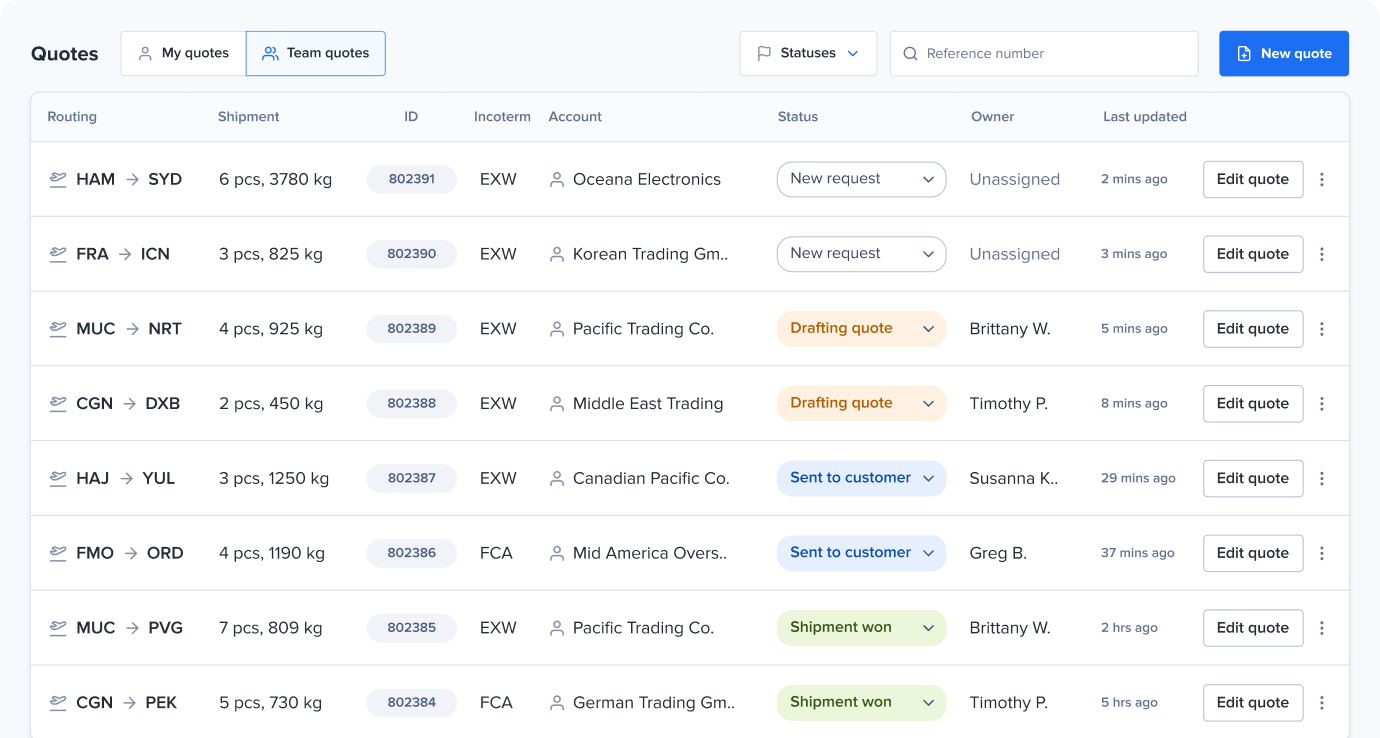Click quote ID badge 802388
The width and height of the screenshot is (1380, 738).
[412, 404]
